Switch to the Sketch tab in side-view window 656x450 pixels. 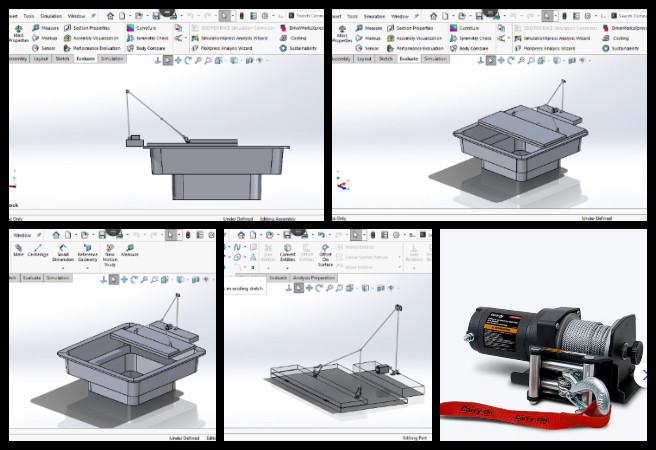click(62, 59)
